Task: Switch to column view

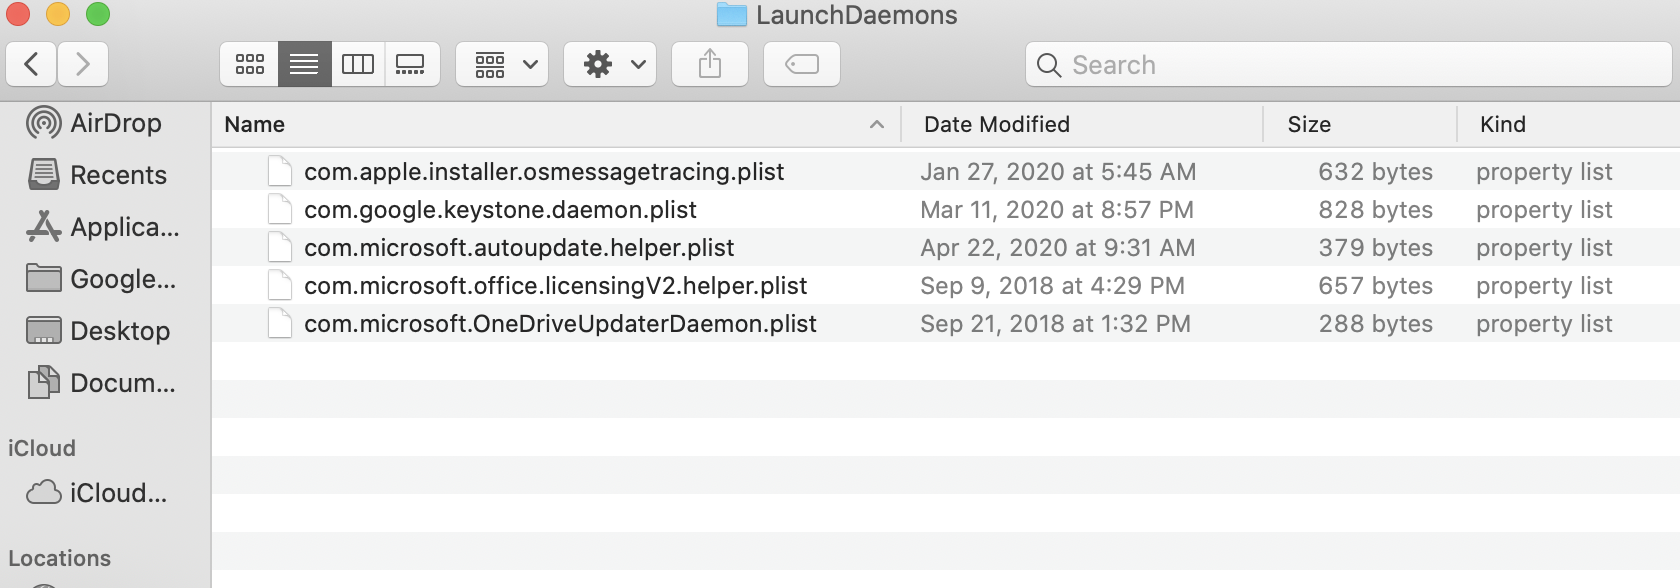Action: point(358,65)
